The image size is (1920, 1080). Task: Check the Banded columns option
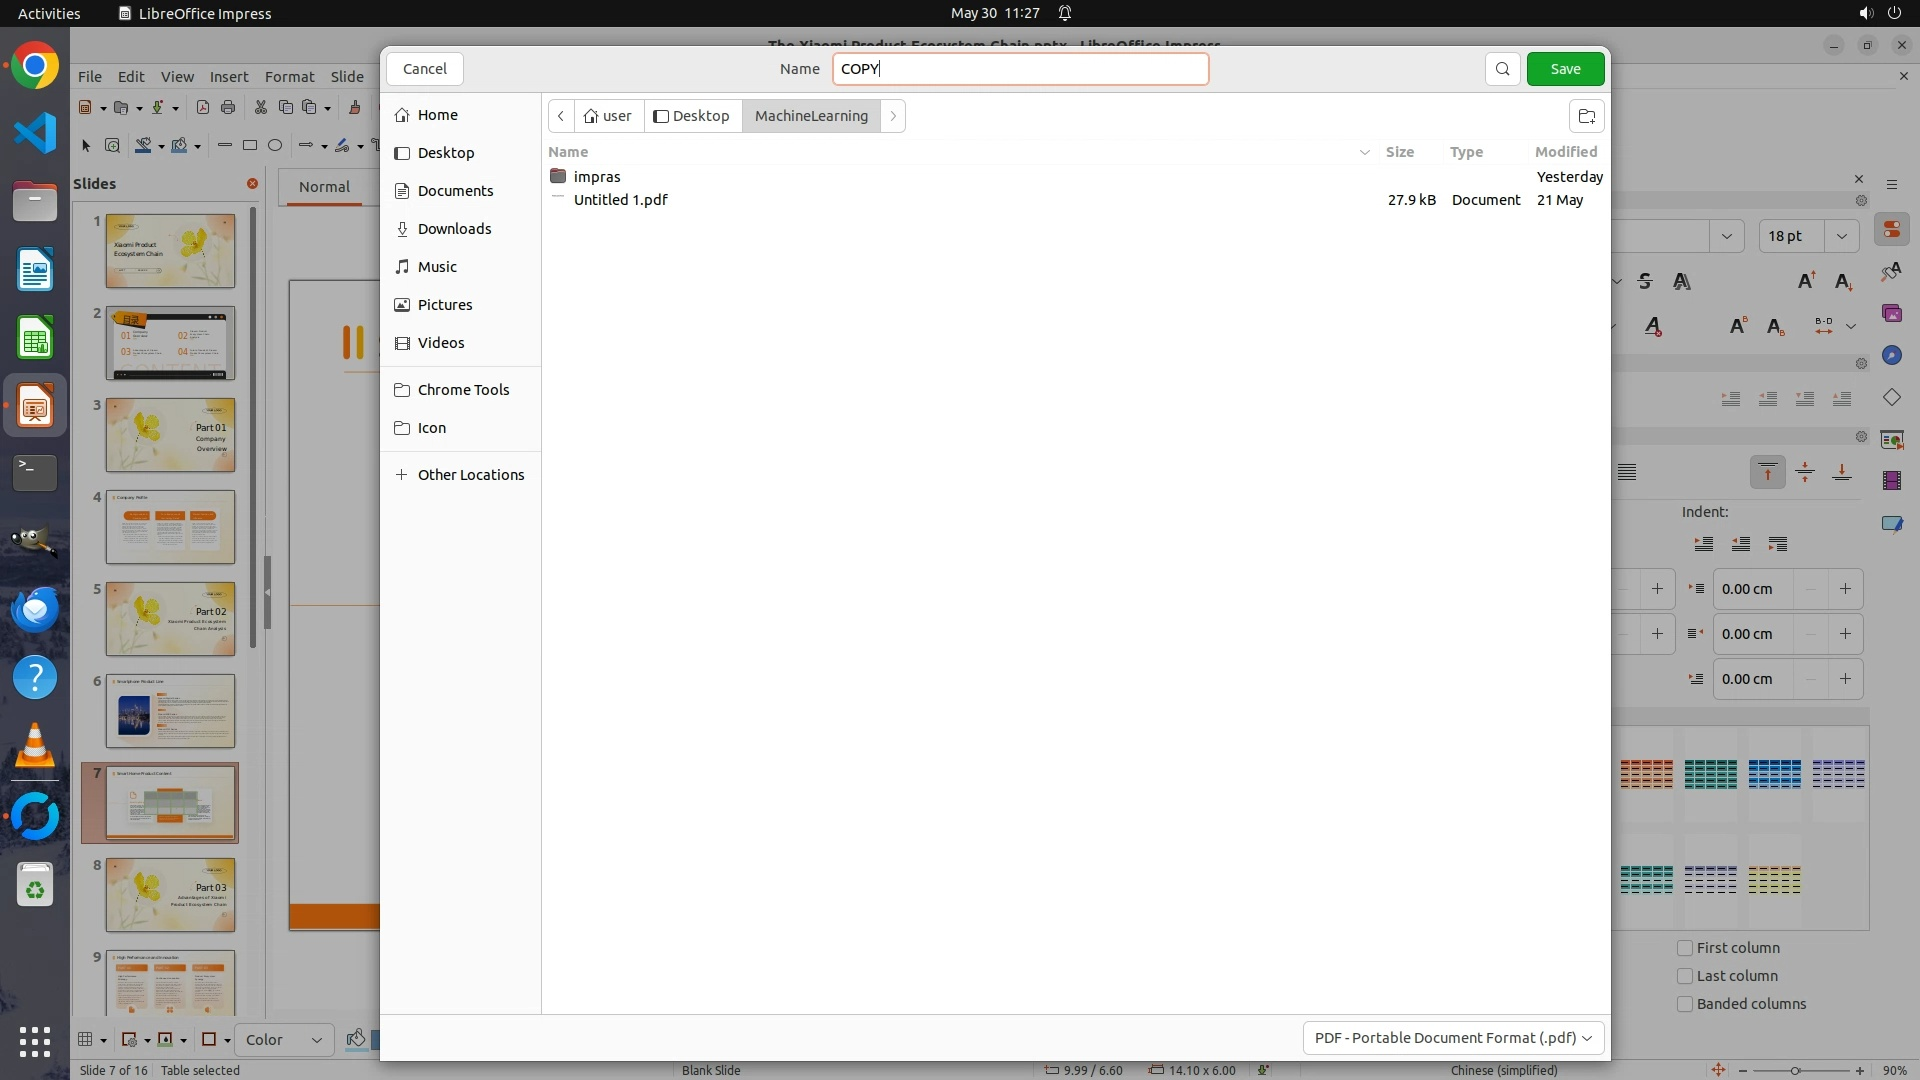coord(1685,1004)
